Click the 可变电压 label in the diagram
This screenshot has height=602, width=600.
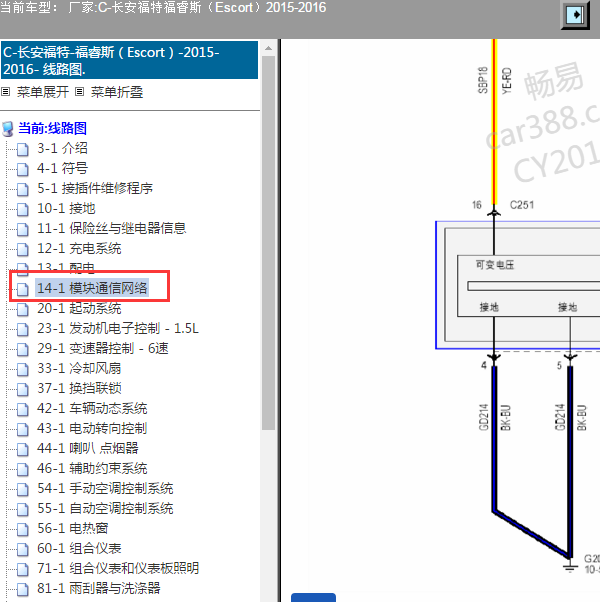[494, 265]
